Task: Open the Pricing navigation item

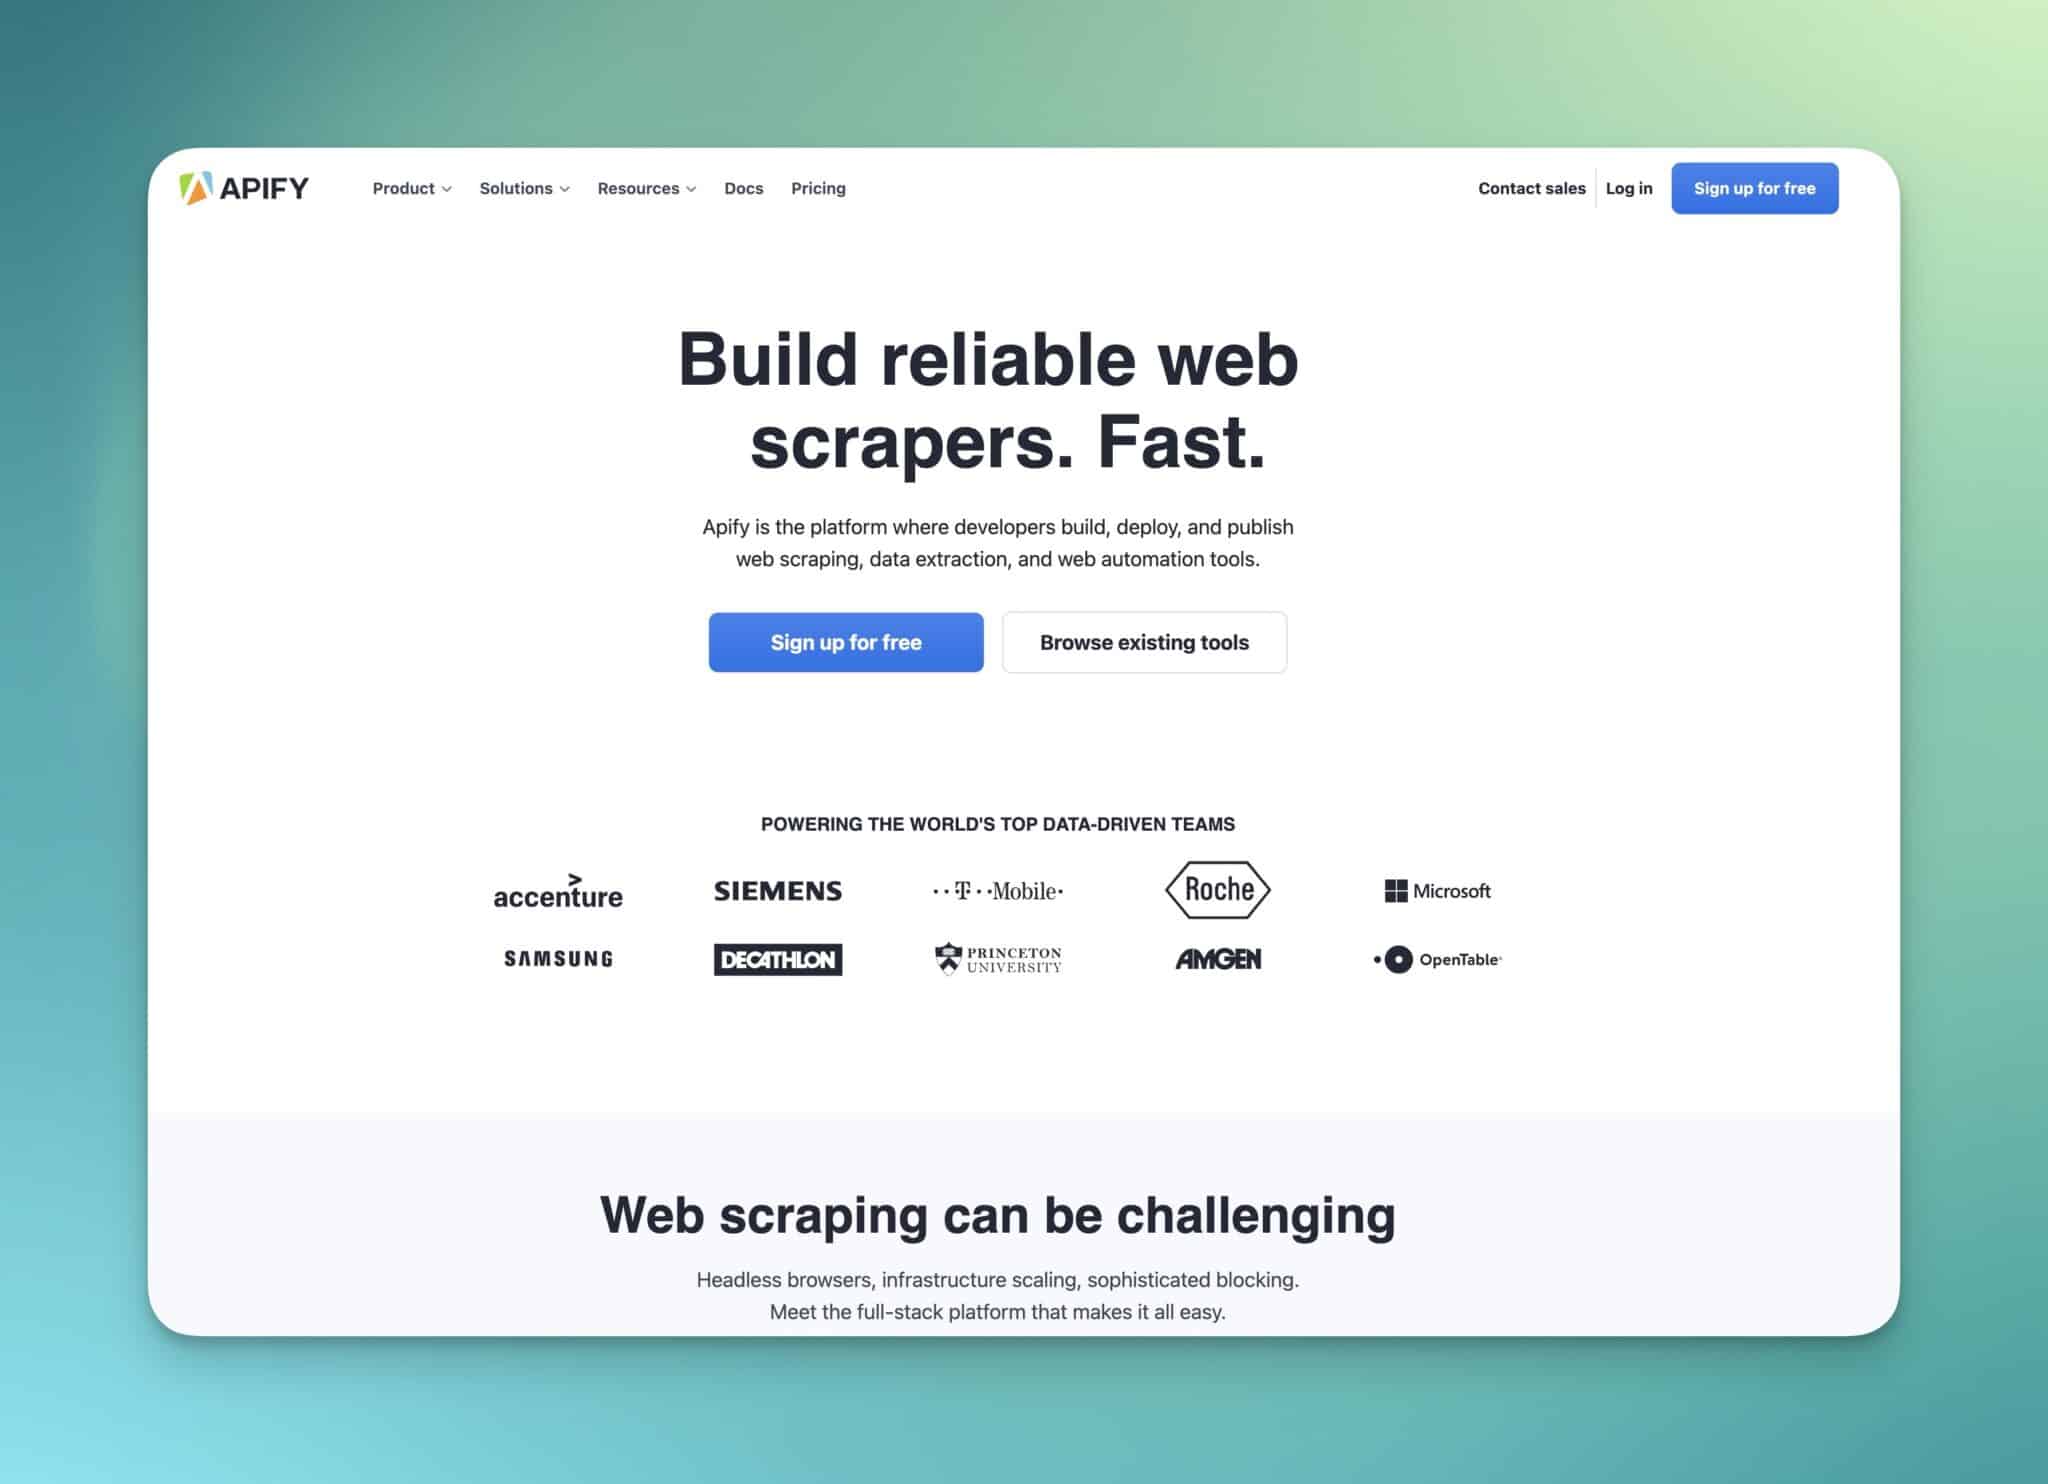Action: (819, 188)
